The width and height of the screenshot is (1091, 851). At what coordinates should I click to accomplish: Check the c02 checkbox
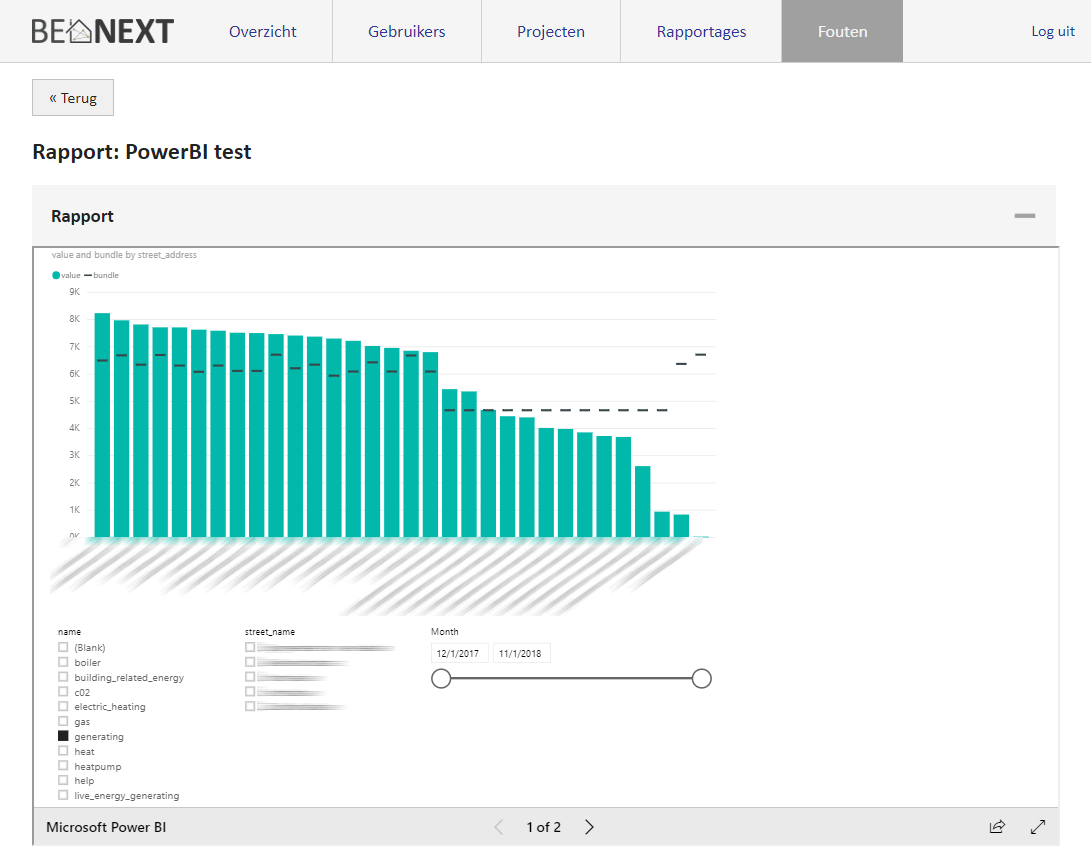coord(63,692)
